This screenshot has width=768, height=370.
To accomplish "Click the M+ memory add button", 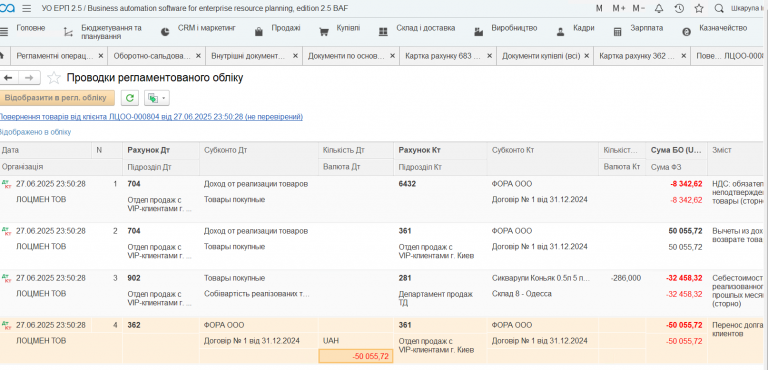I will pos(619,8).
